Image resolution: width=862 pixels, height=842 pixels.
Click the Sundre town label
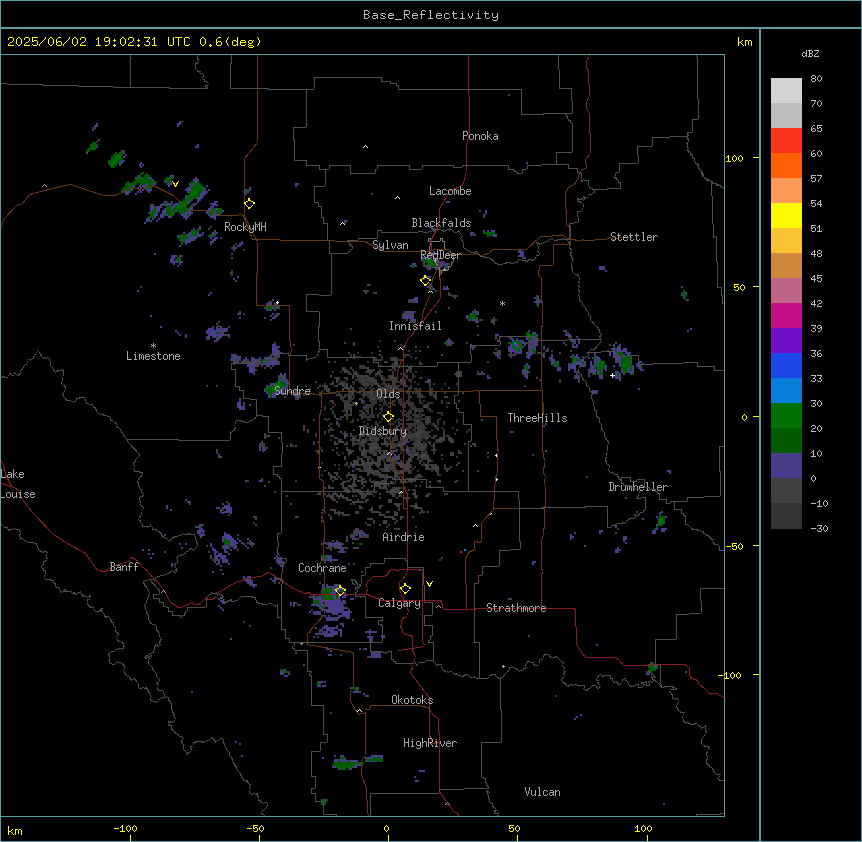coord(292,391)
